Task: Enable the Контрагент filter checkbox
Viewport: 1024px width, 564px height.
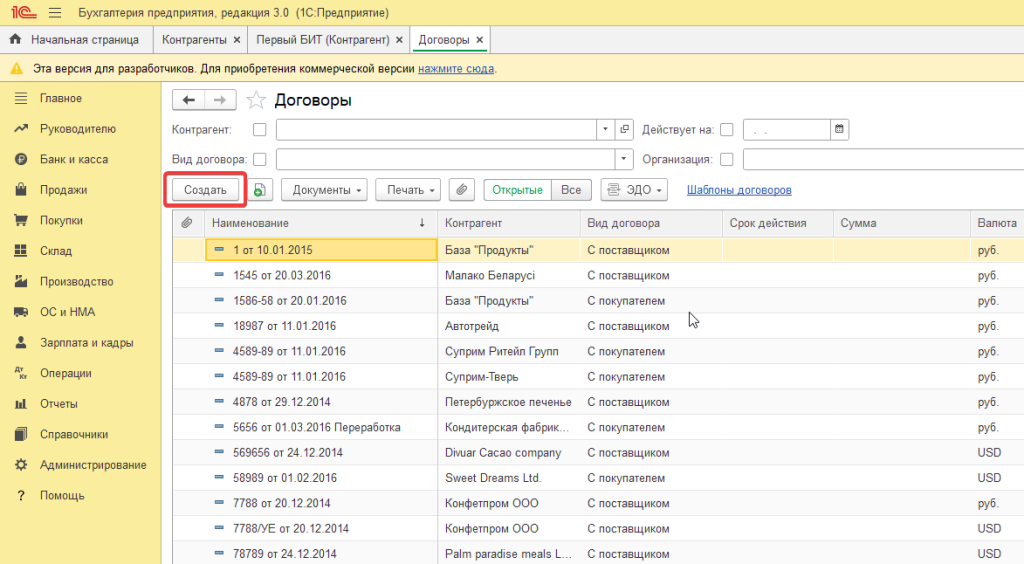Action: 260,129
